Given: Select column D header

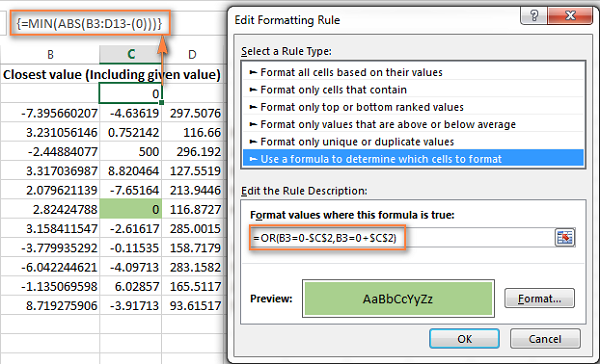Looking at the screenshot, I should pos(192,54).
